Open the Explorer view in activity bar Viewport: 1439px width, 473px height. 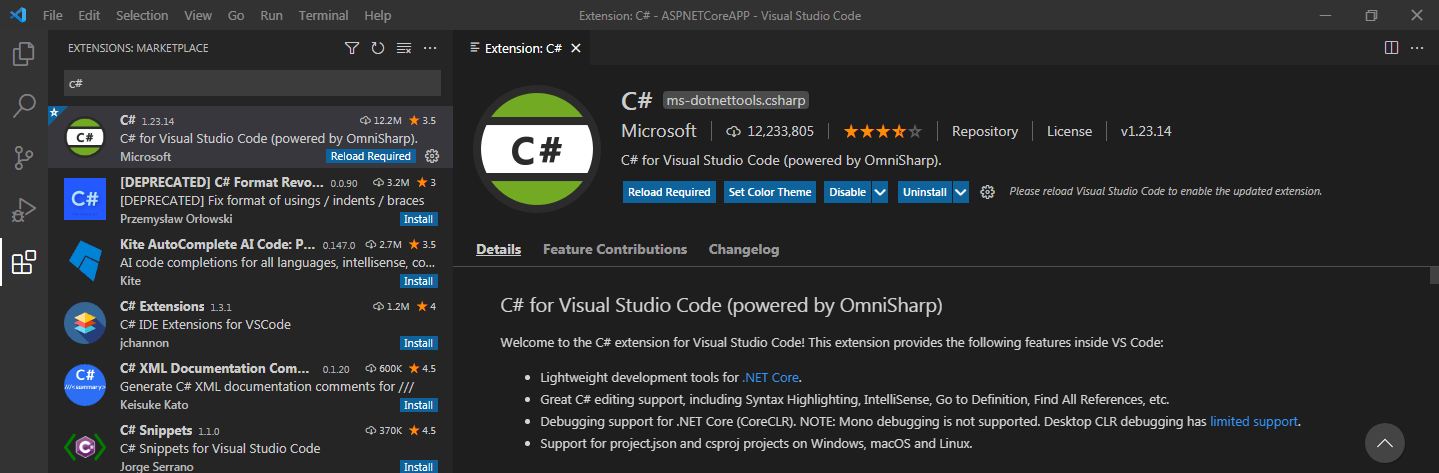click(24, 54)
